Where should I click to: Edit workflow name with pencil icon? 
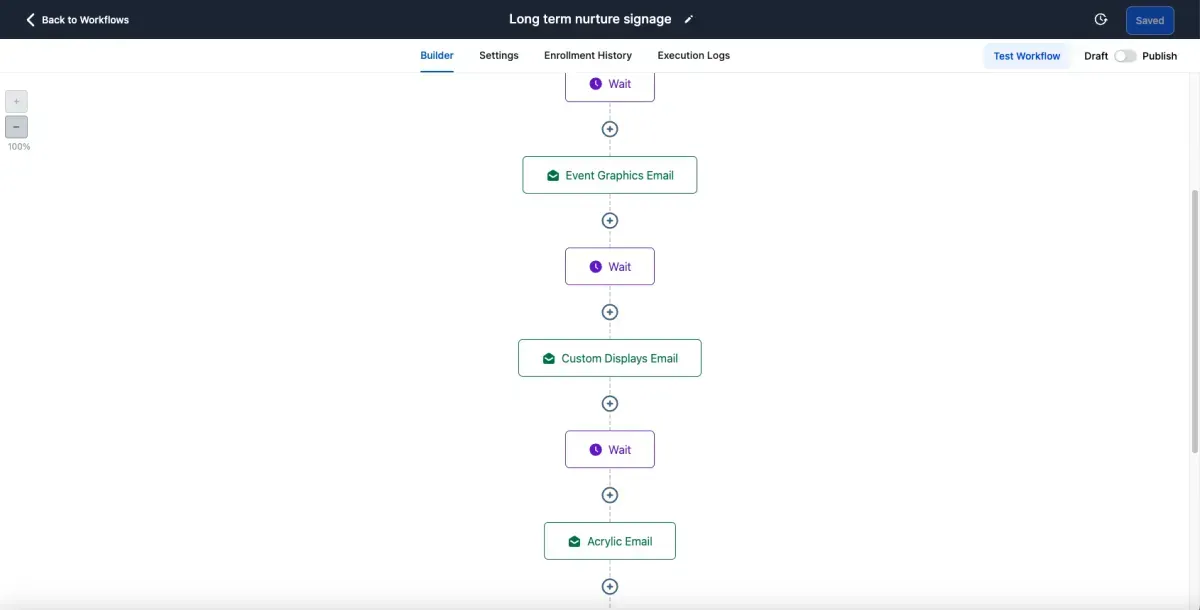tap(688, 20)
